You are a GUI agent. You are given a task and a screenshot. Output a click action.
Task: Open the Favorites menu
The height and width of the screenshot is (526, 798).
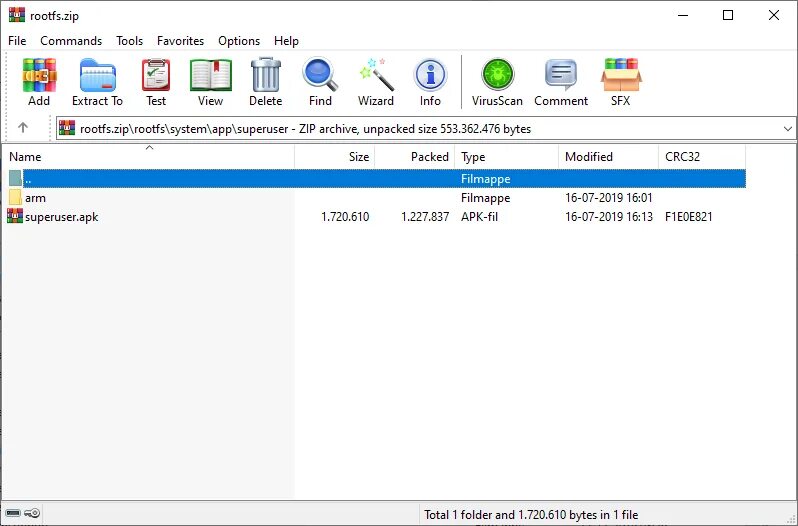(x=180, y=41)
